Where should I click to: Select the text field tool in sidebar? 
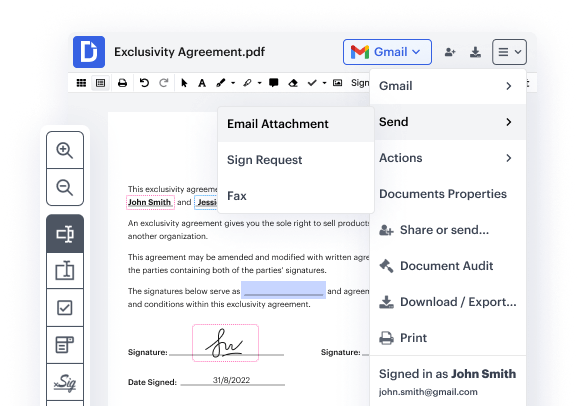pyautogui.click(x=65, y=234)
